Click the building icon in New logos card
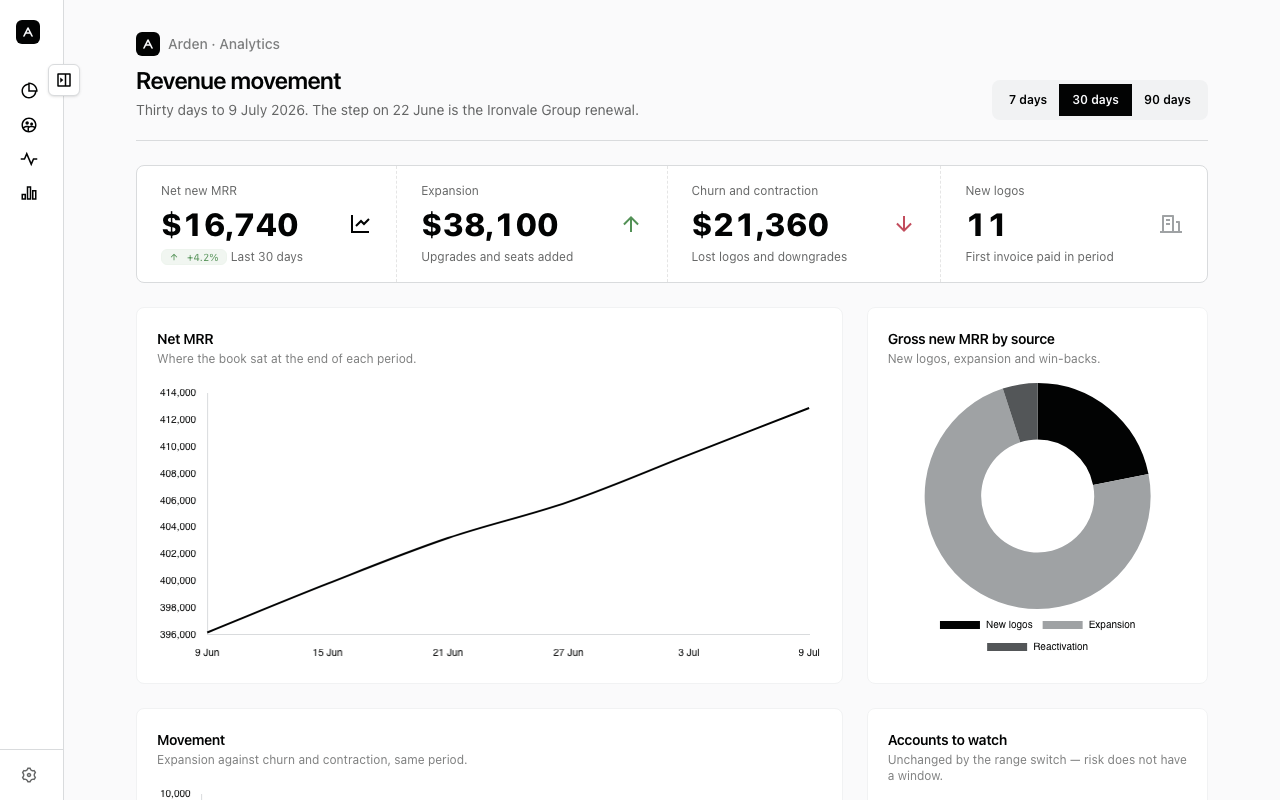 [x=1171, y=224]
